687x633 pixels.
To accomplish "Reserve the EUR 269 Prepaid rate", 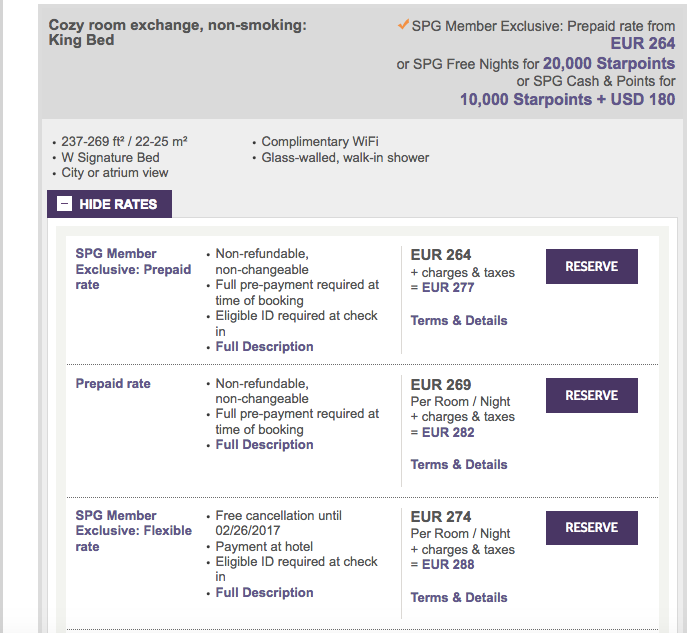I will [591, 396].
